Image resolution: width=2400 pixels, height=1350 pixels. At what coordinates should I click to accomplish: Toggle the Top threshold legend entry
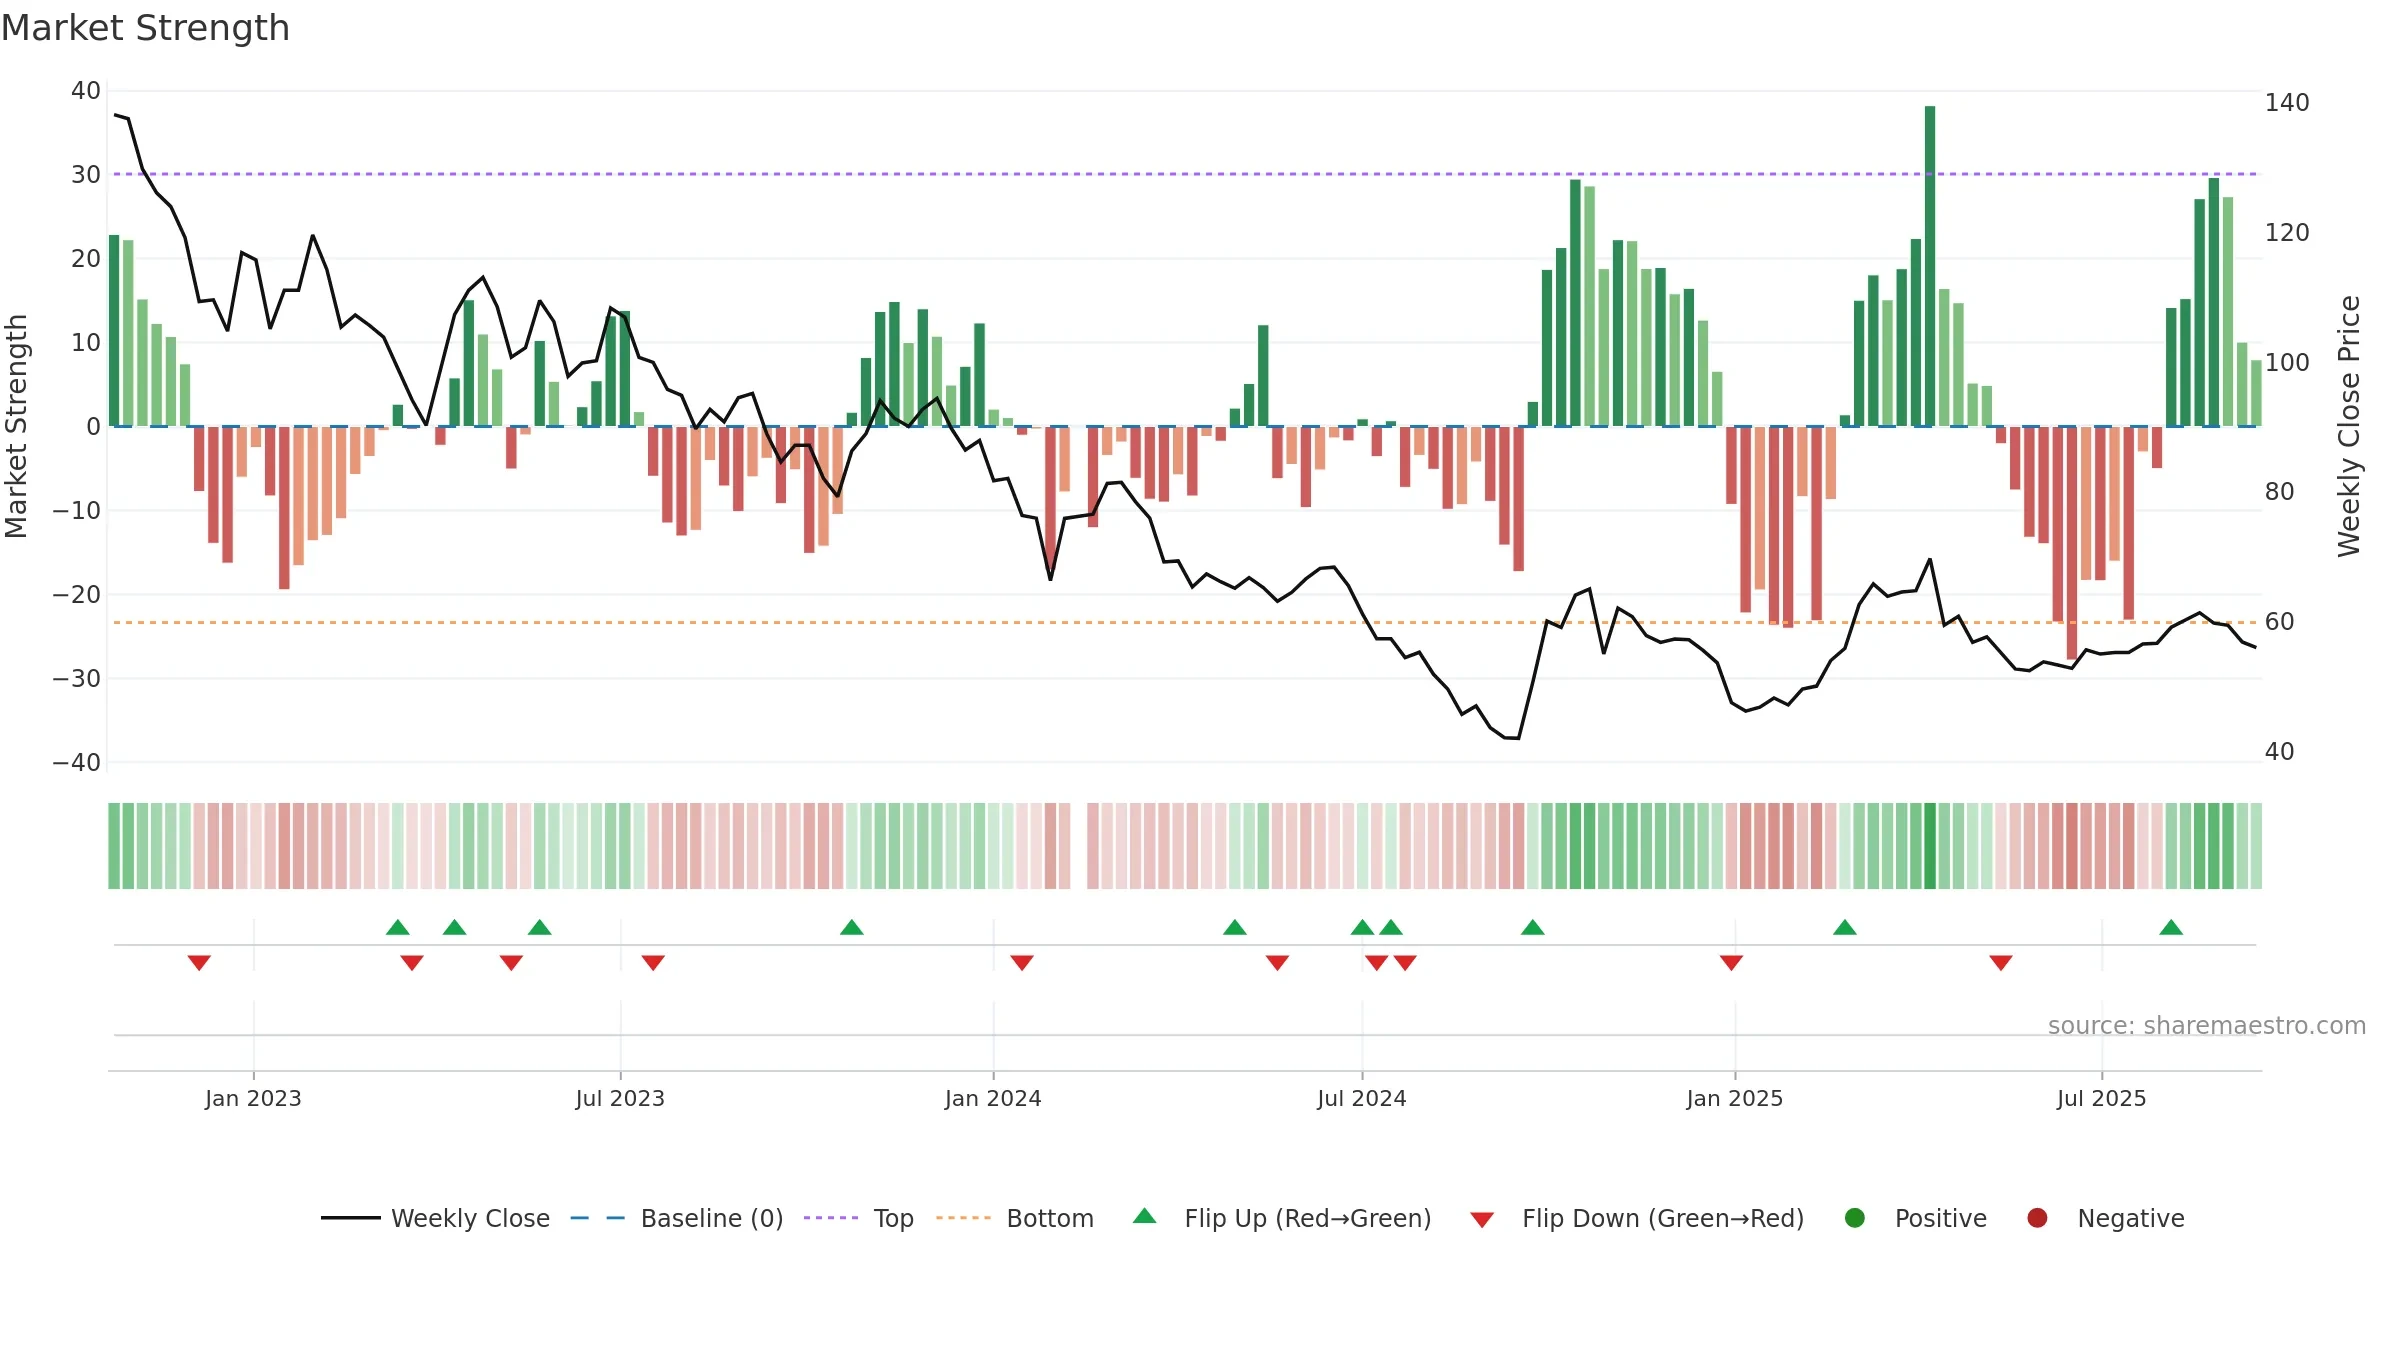(x=859, y=1218)
